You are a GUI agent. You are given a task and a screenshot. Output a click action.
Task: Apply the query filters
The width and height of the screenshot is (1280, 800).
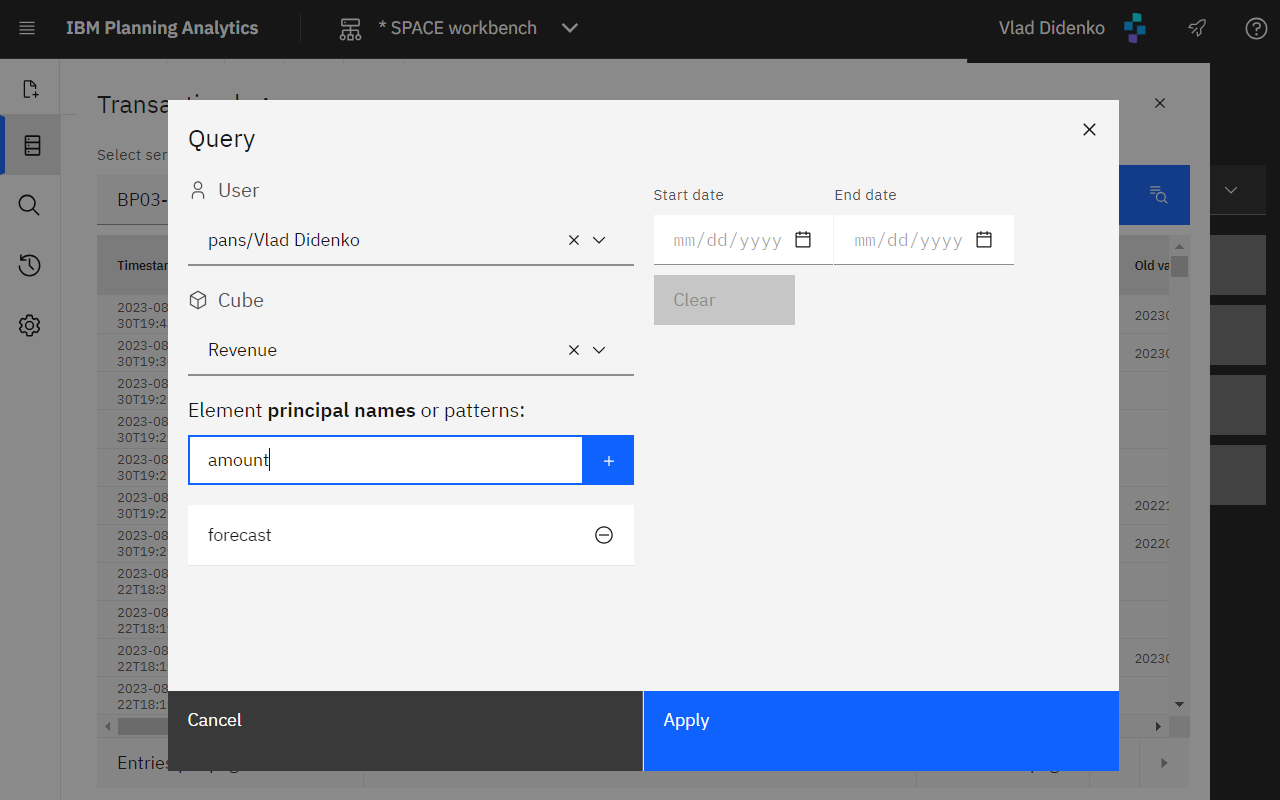[x=881, y=731]
